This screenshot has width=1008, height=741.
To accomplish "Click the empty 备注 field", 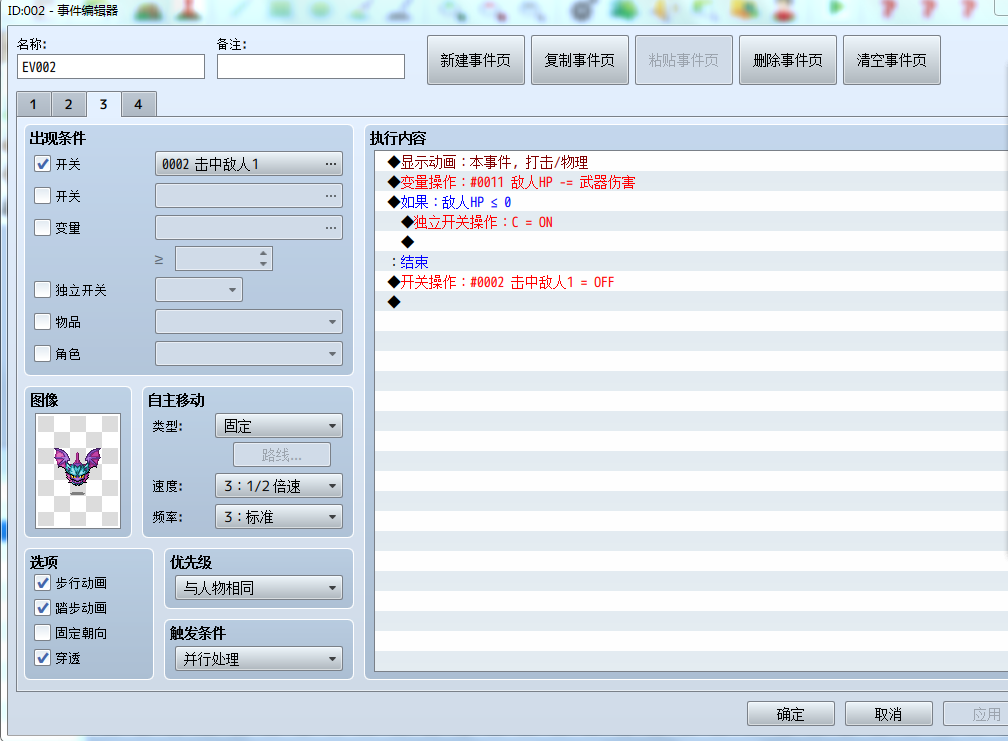I will [x=310, y=67].
